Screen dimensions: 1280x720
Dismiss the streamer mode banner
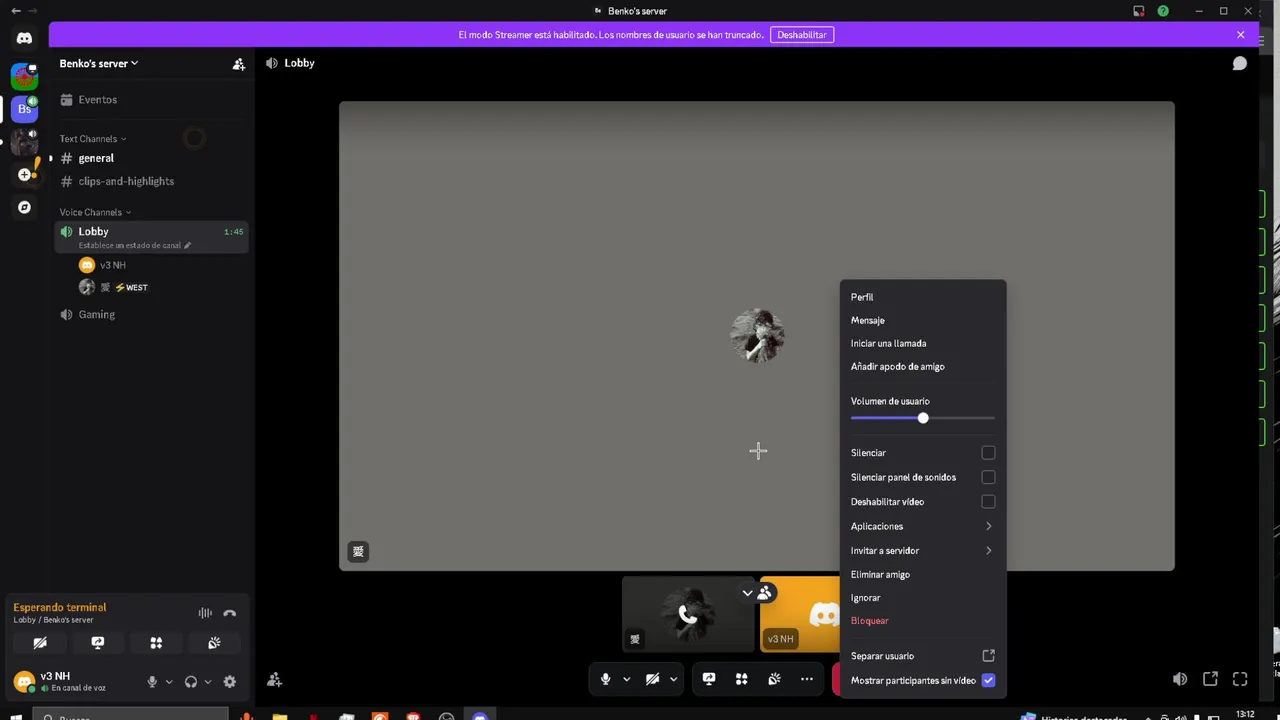1240,35
